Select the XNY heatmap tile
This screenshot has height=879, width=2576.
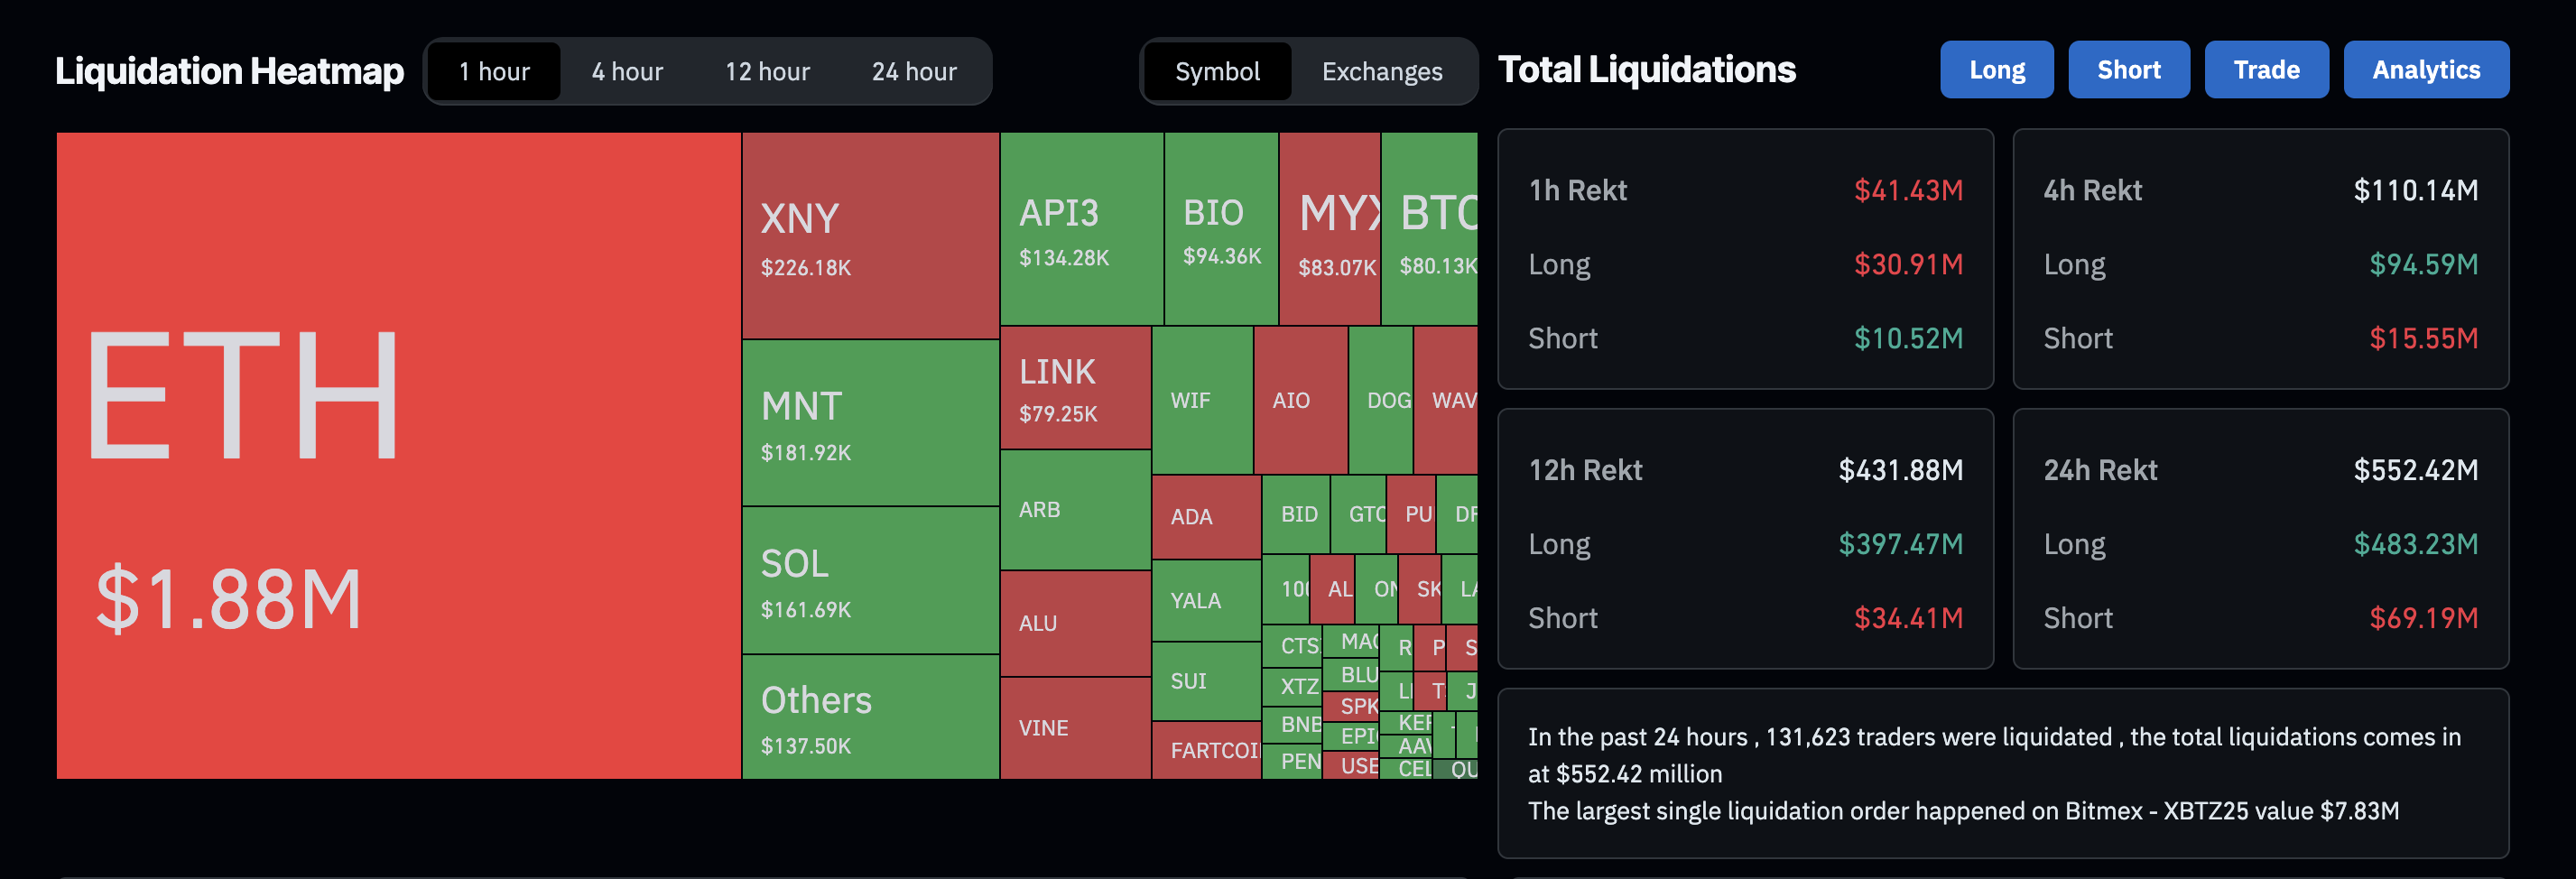(870, 236)
